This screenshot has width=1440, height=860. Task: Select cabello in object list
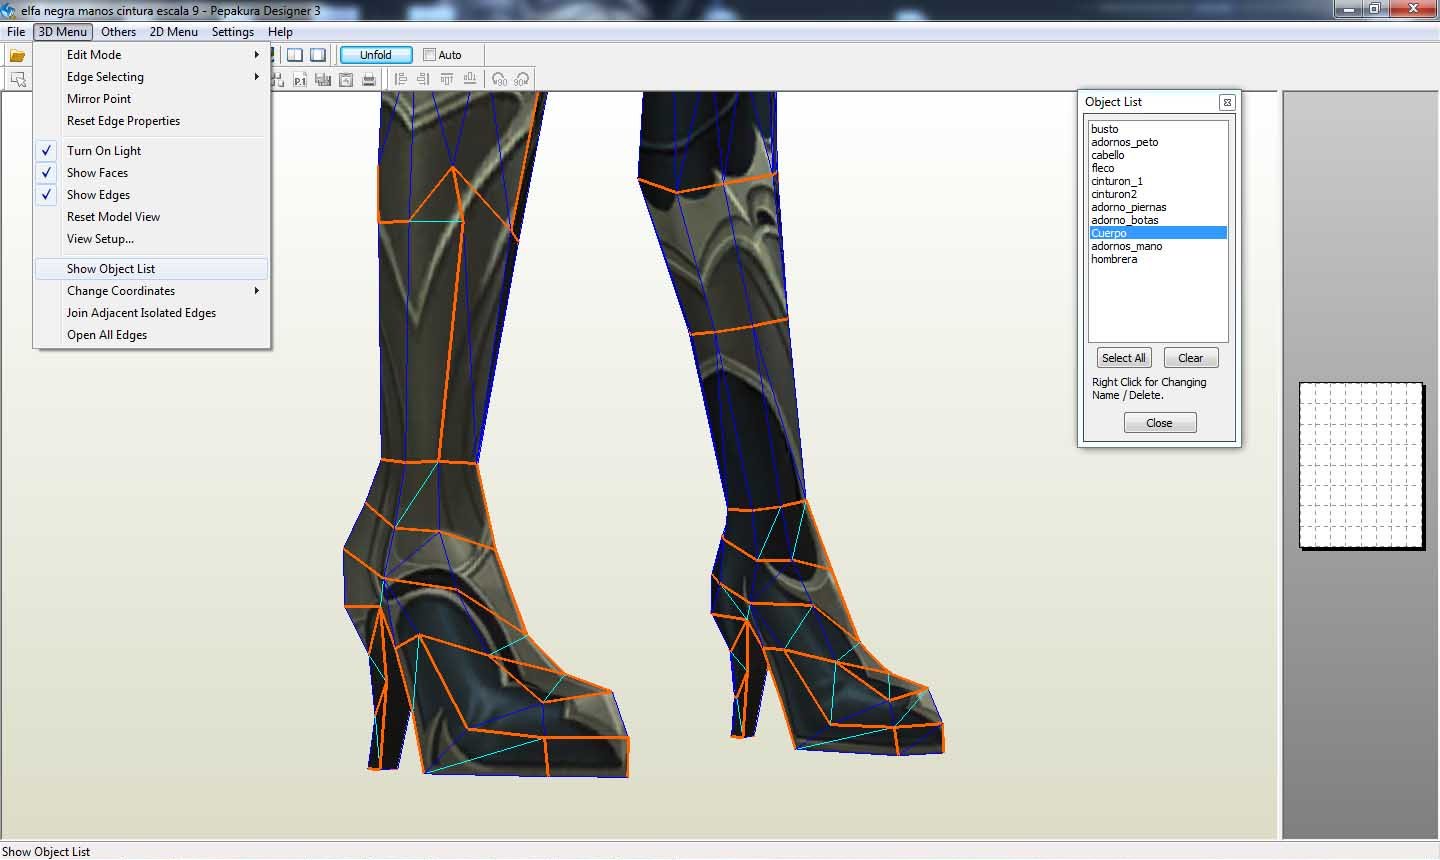[1158, 155]
